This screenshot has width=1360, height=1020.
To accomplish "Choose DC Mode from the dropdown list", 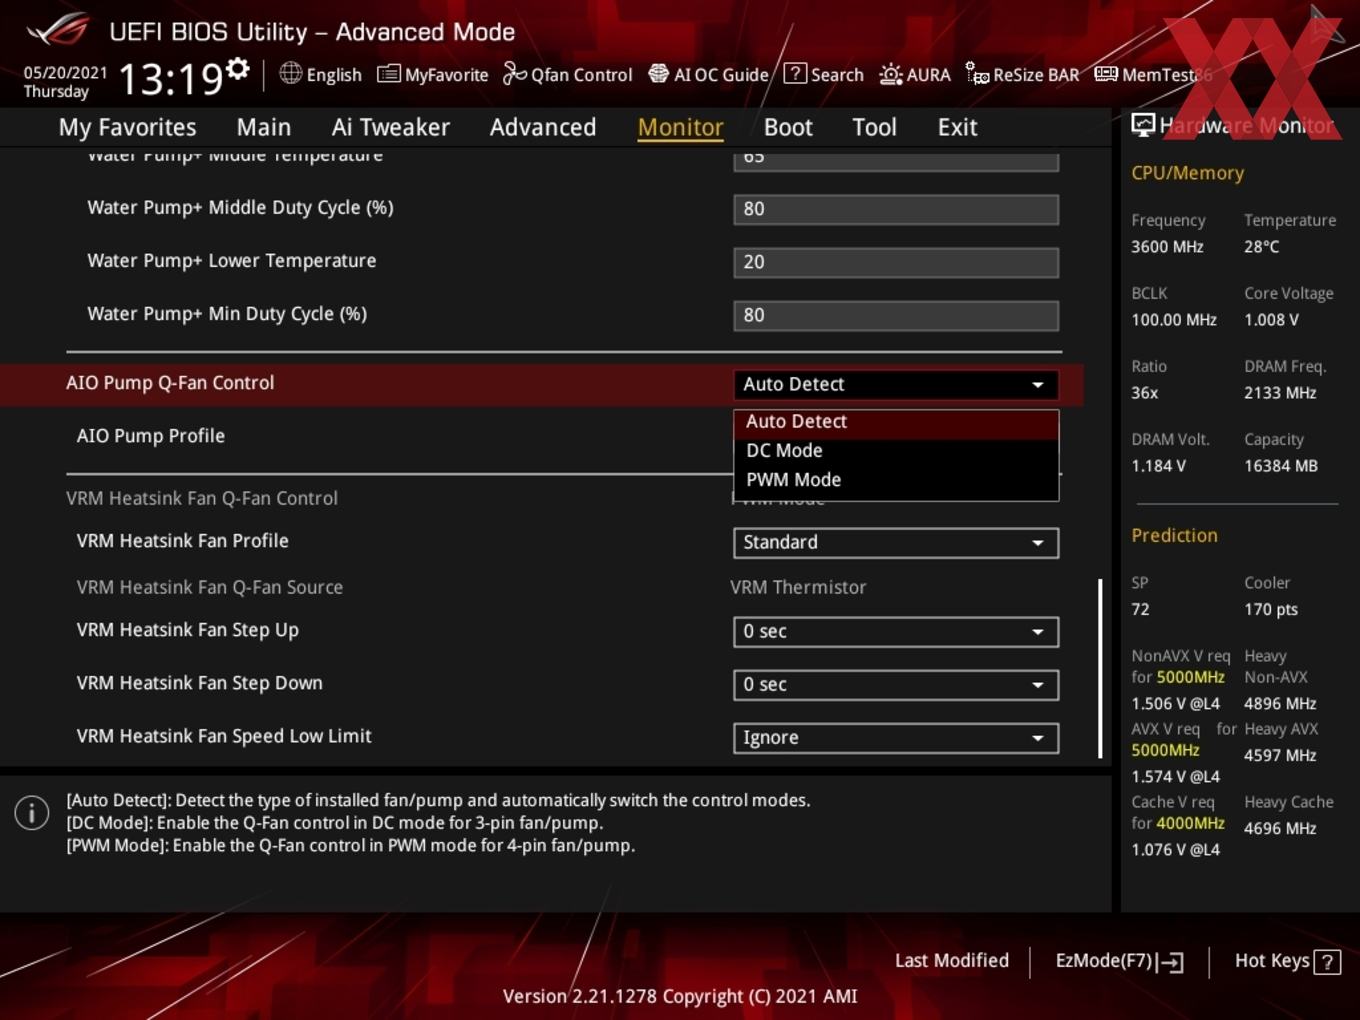I will [x=896, y=451].
